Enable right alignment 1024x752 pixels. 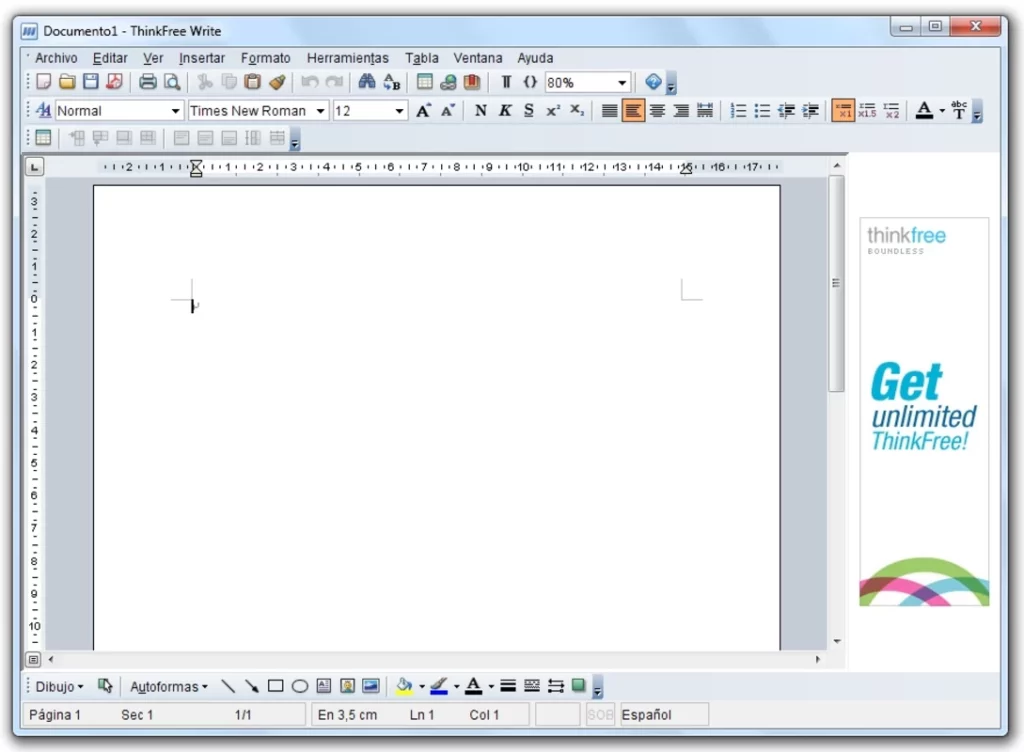pyautogui.click(x=681, y=111)
